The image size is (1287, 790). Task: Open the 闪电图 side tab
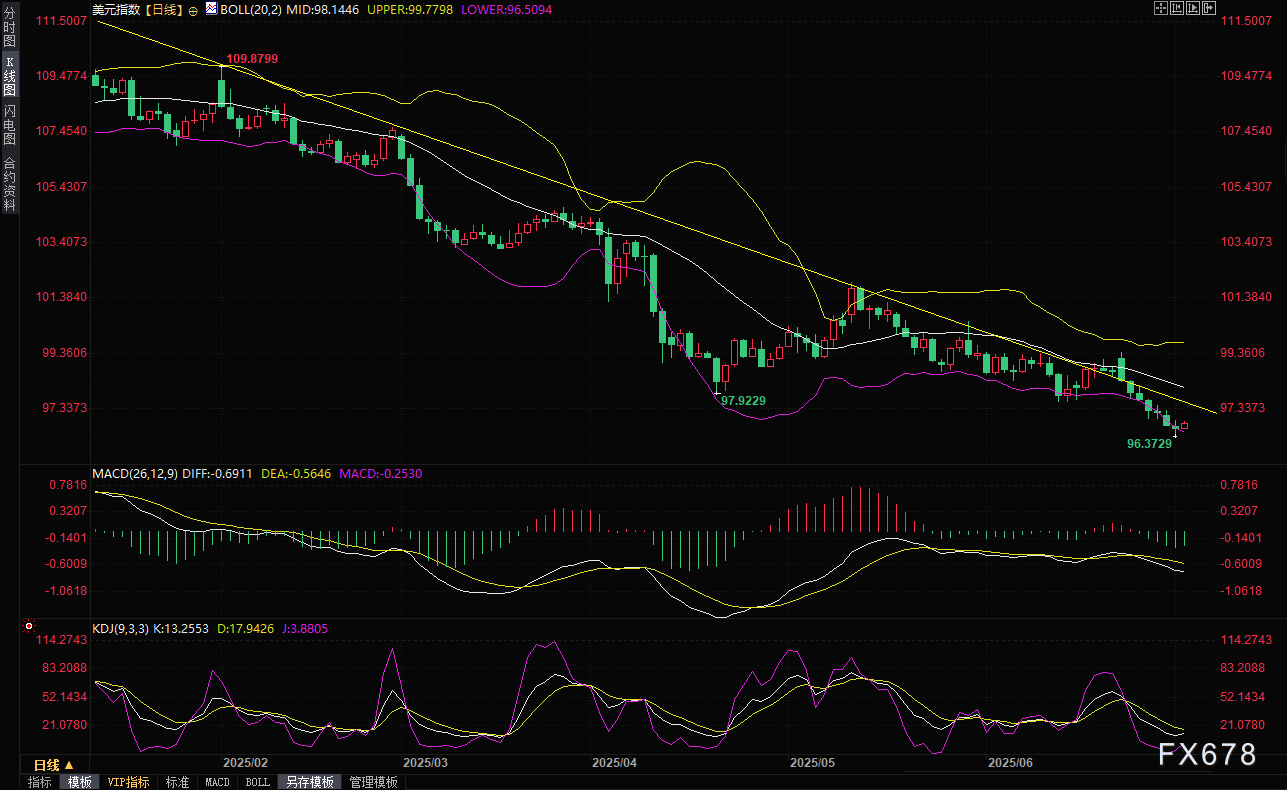click(x=9, y=124)
